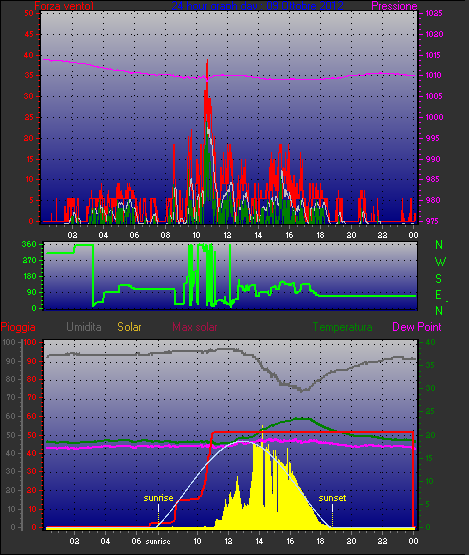
Task: Click the Dew Point legend label
Action: (417, 327)
